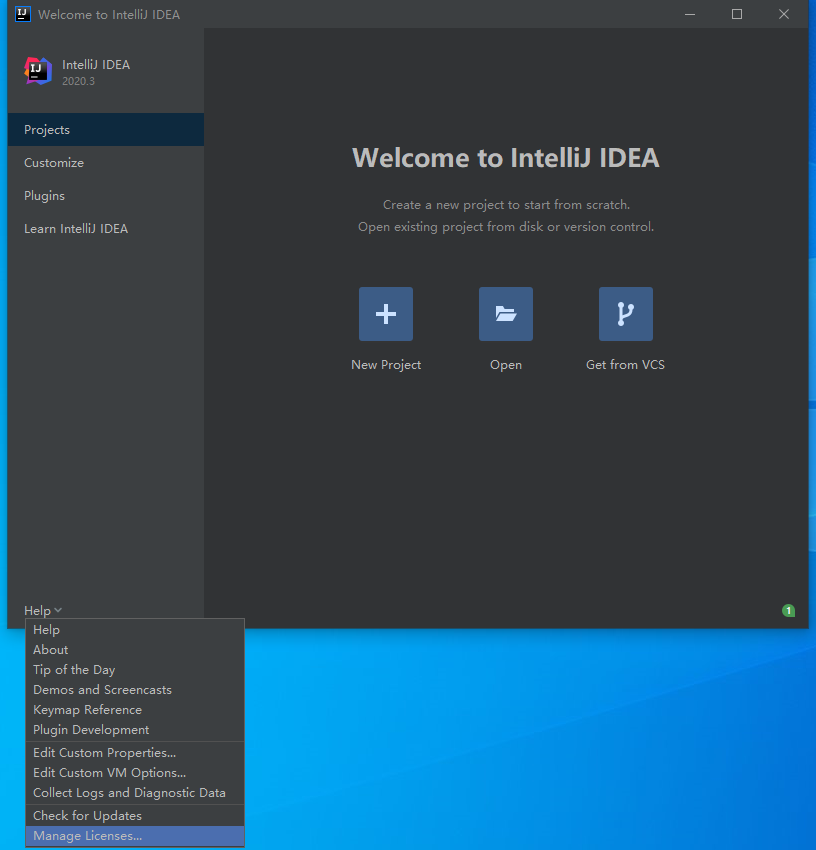This screenshot has width=816, height=850.
Task: Choose Help from the Help menu
Action: [135, 630]
